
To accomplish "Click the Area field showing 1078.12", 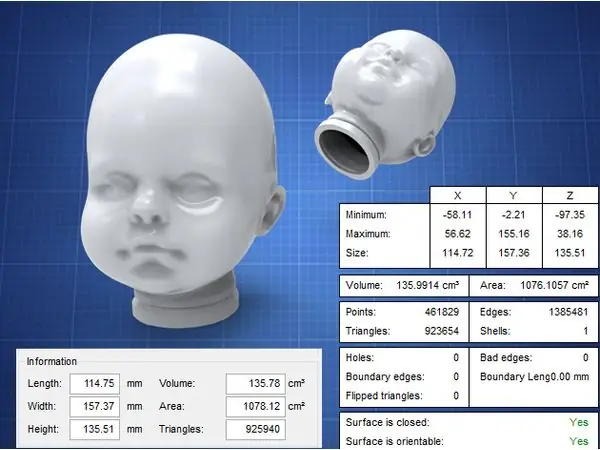I will coord(256,406).
